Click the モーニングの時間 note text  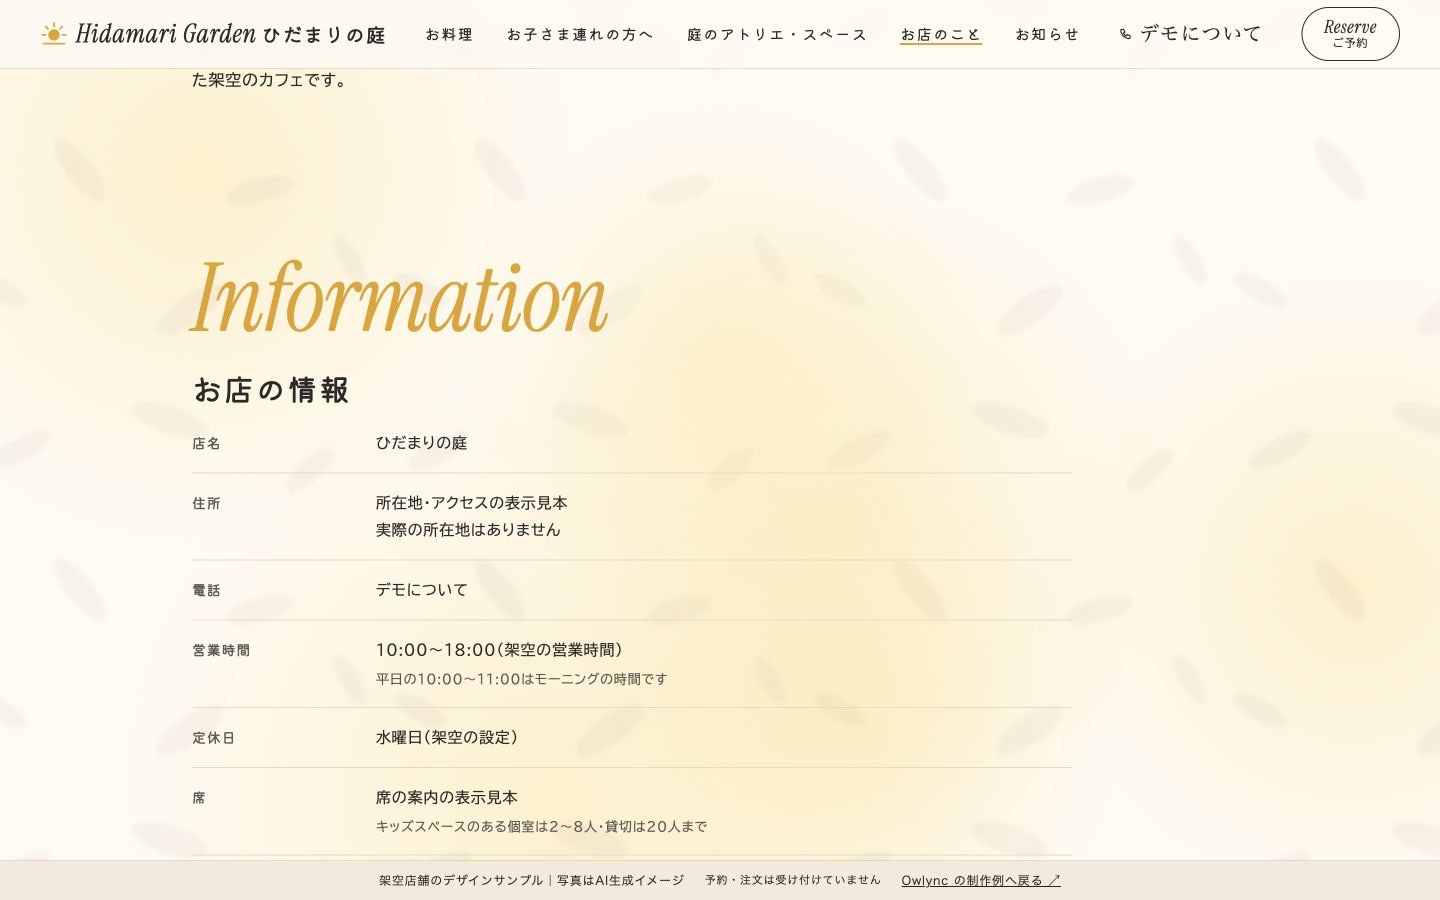click(522, 679)
